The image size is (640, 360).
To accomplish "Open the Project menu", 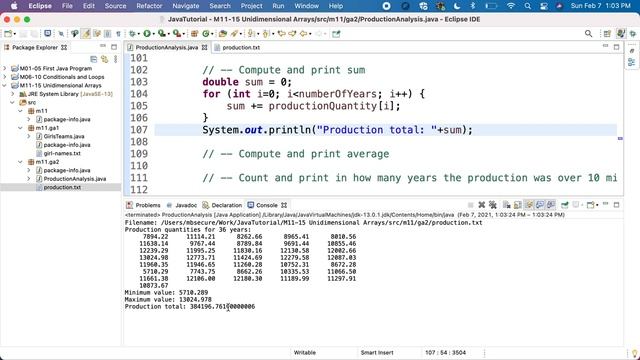I will [251, 6].
